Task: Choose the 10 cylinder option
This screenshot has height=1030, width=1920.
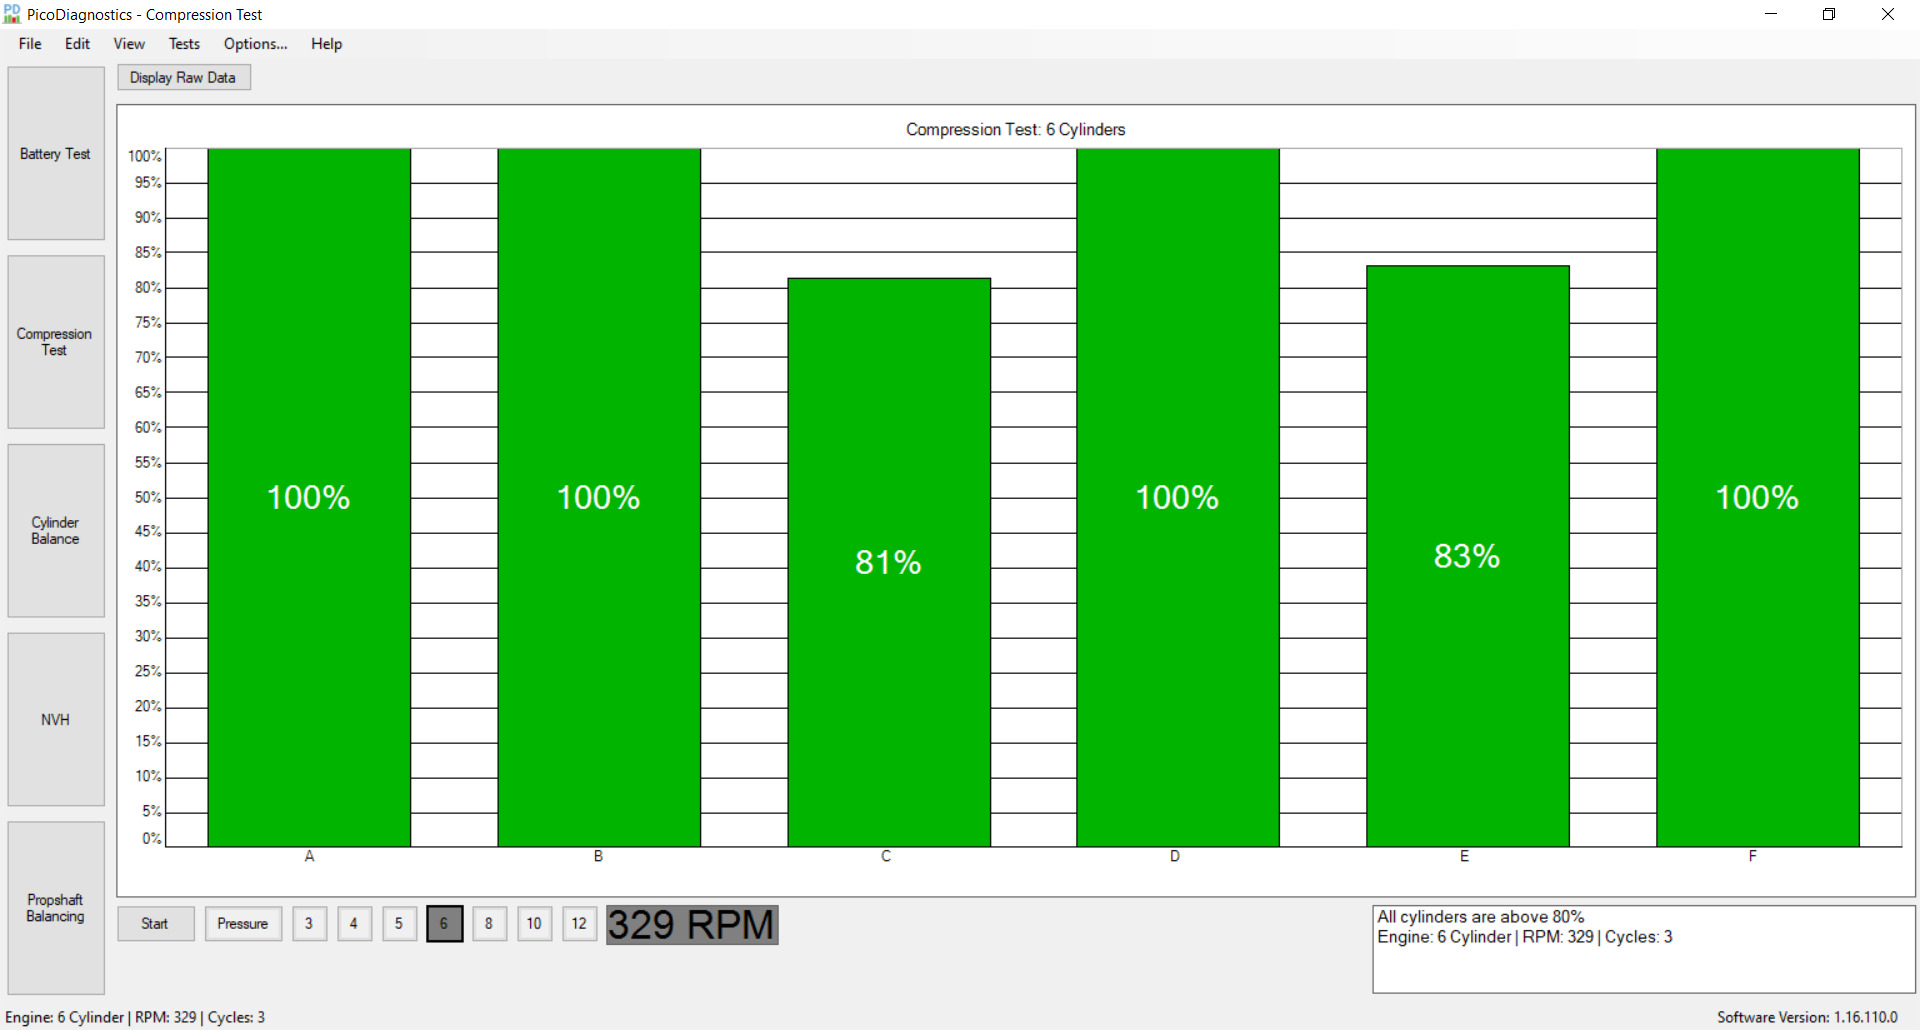Action: [x=534, y=924]
